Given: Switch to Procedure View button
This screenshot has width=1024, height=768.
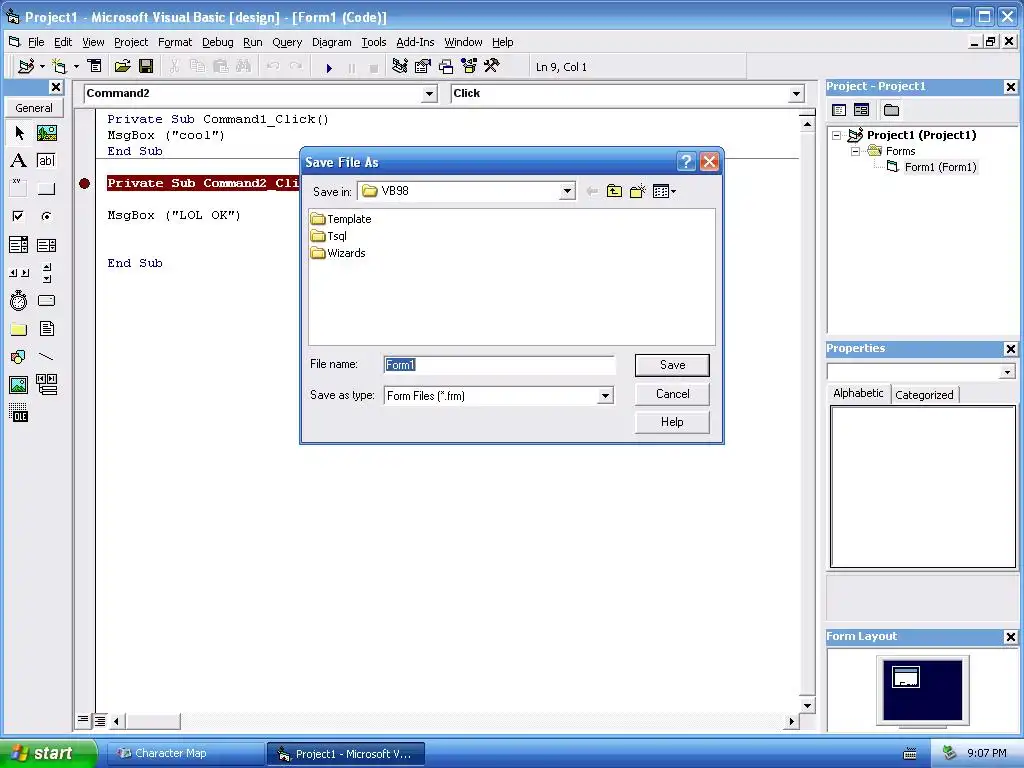Looking at the screenshot, I should (x=83, y=720).
